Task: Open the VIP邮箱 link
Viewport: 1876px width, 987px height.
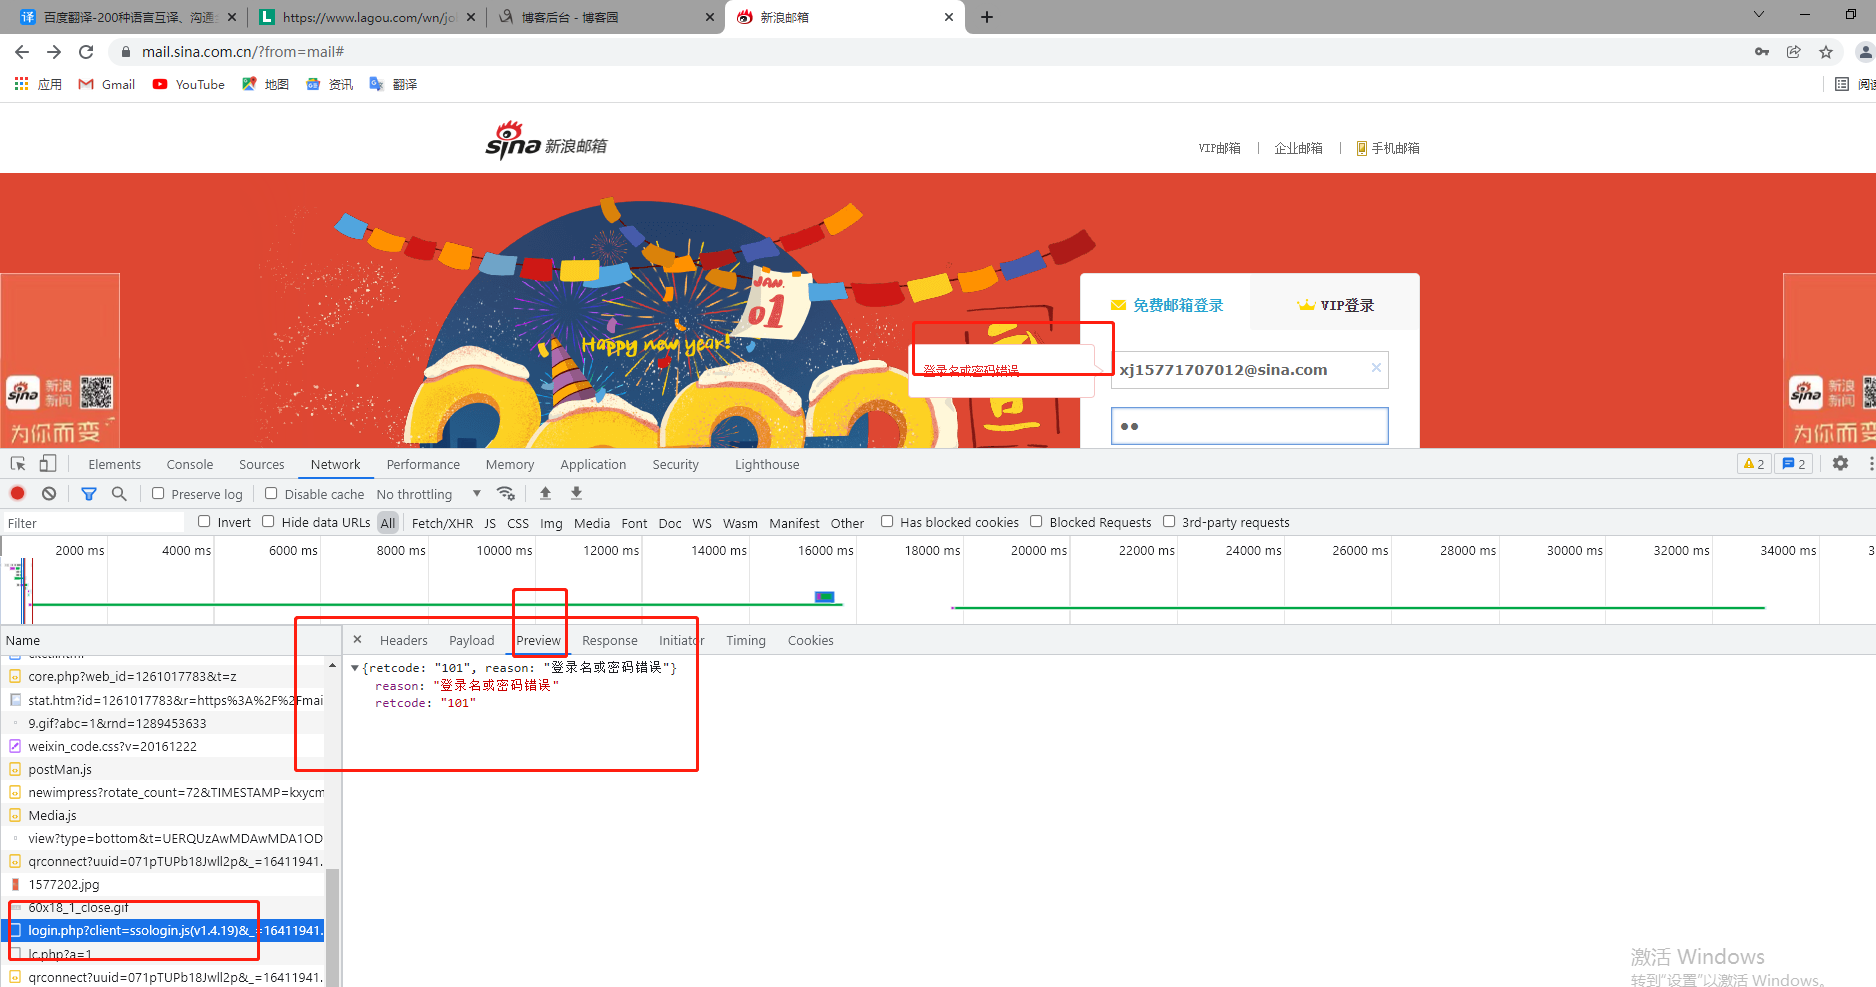Action: [1219, 148]
